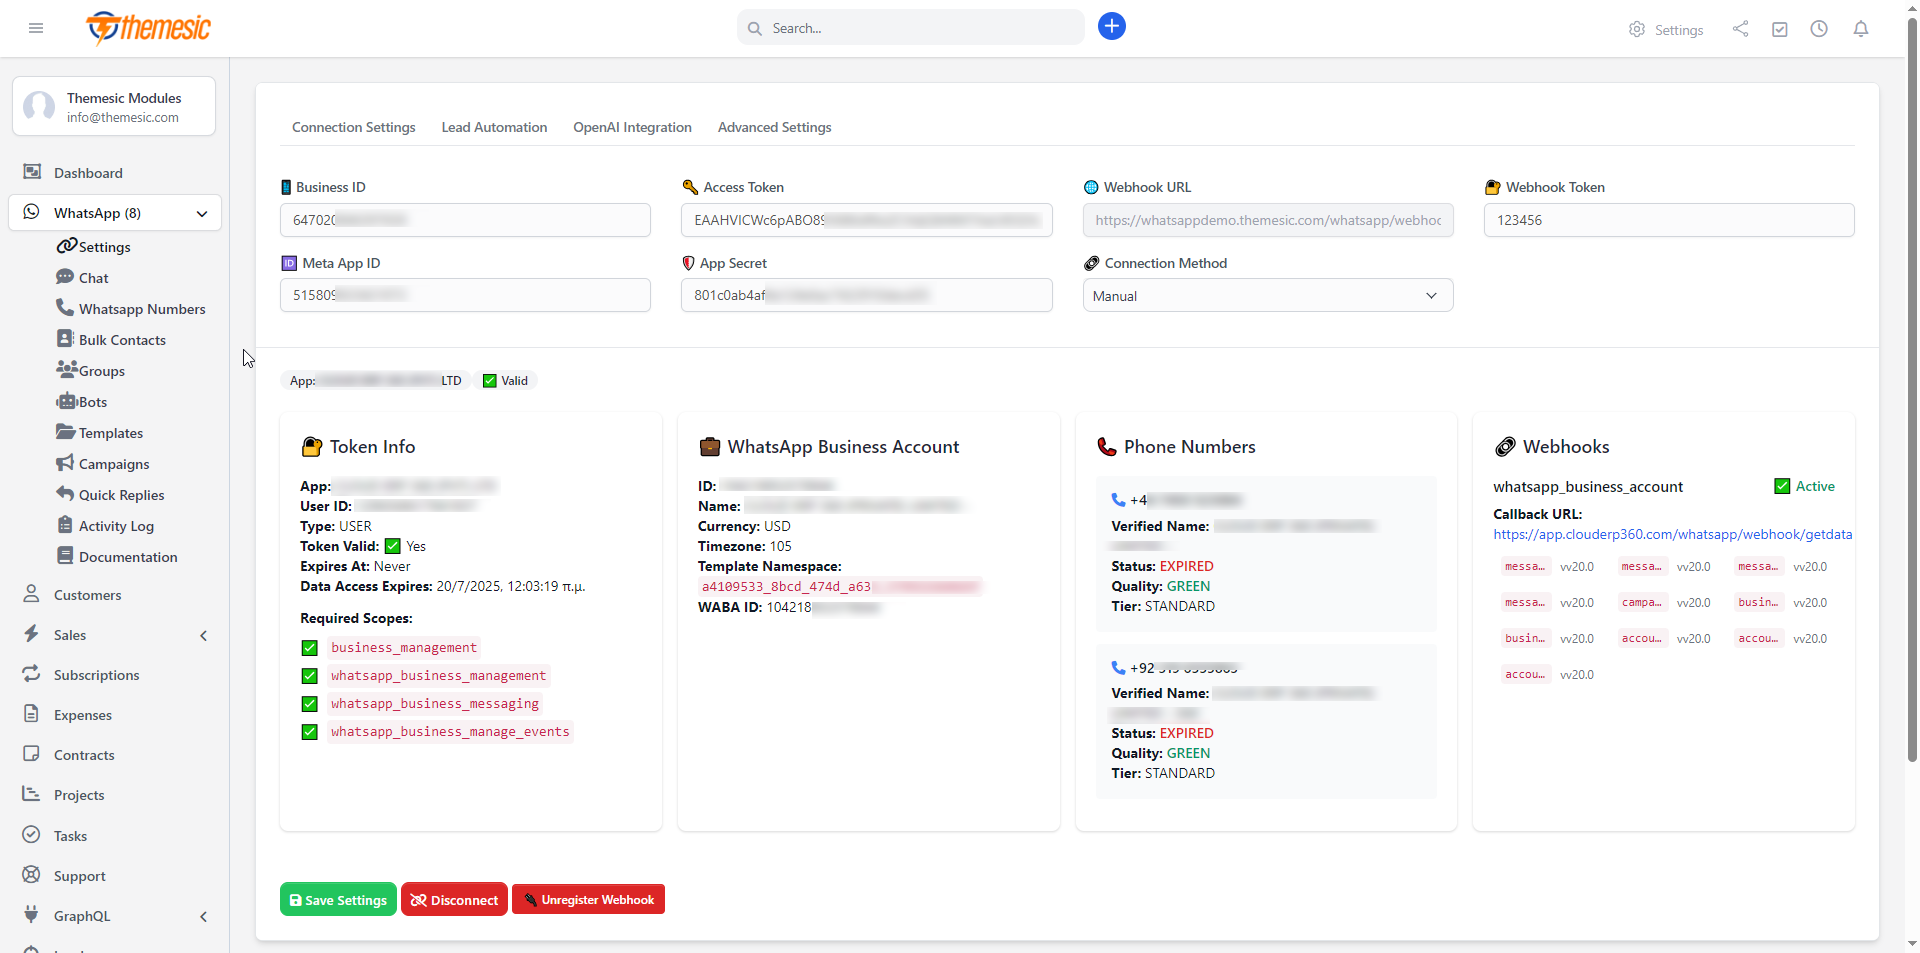Click the webhook Active checkbox
Image resolution: width=1920 pixels, height=953 pixels.
pos(1782,486)
